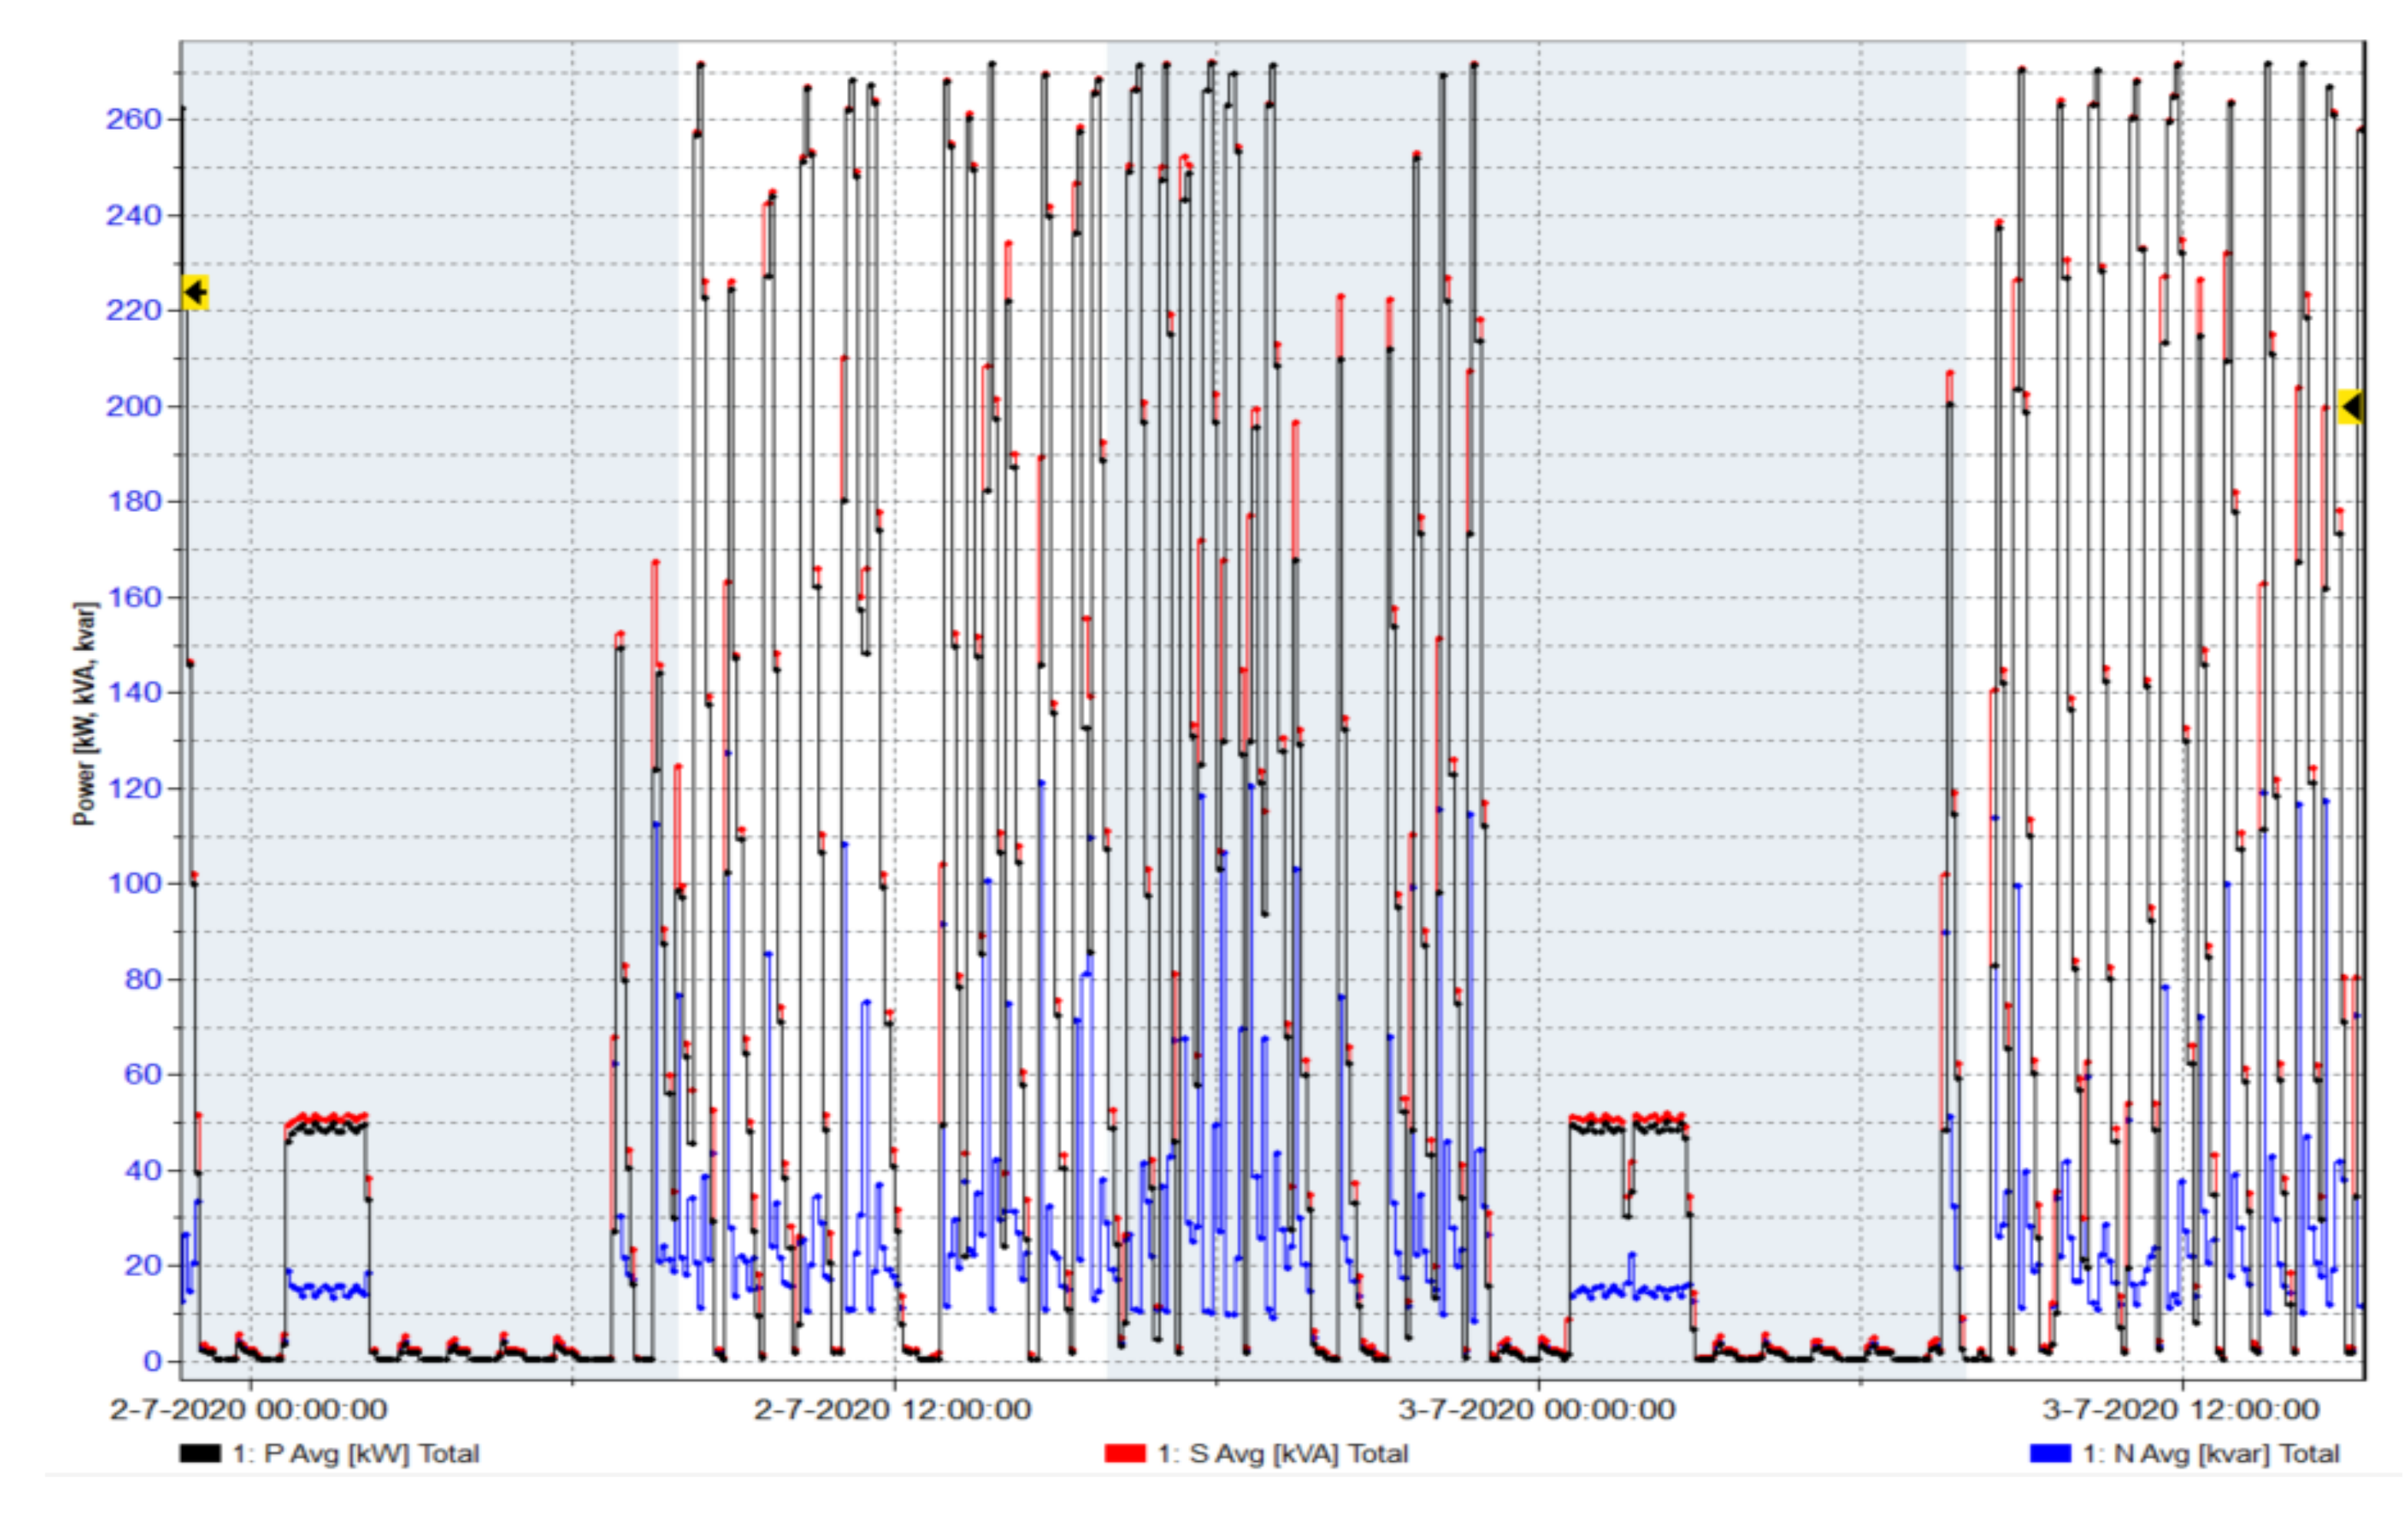Select legend label '1: P Avg [kW] Total'
The width and height of the screenshot is (2408, 1514).
(356, 1453)
